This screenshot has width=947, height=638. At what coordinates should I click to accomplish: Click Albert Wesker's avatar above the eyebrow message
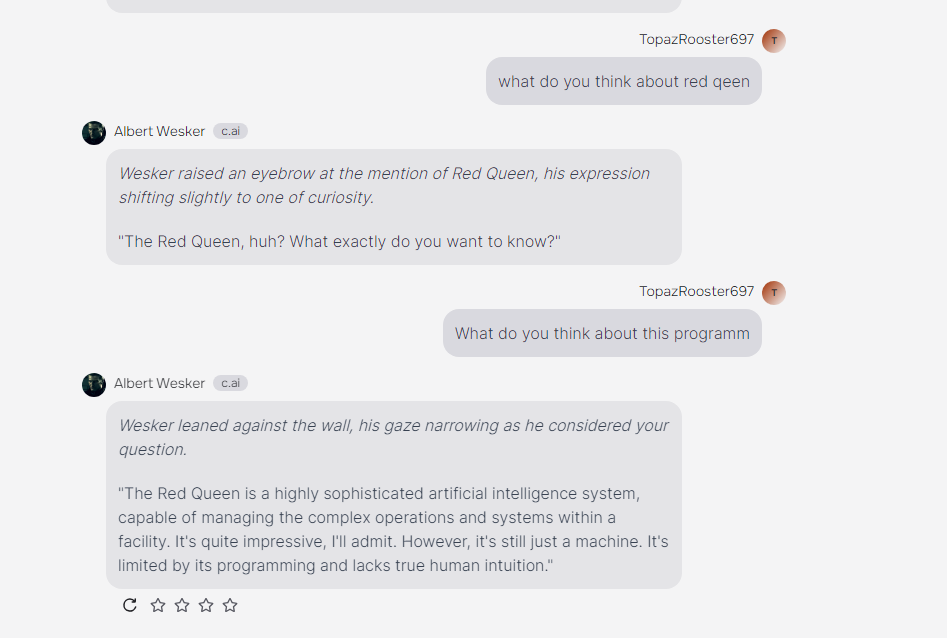(x=94, y=132)
